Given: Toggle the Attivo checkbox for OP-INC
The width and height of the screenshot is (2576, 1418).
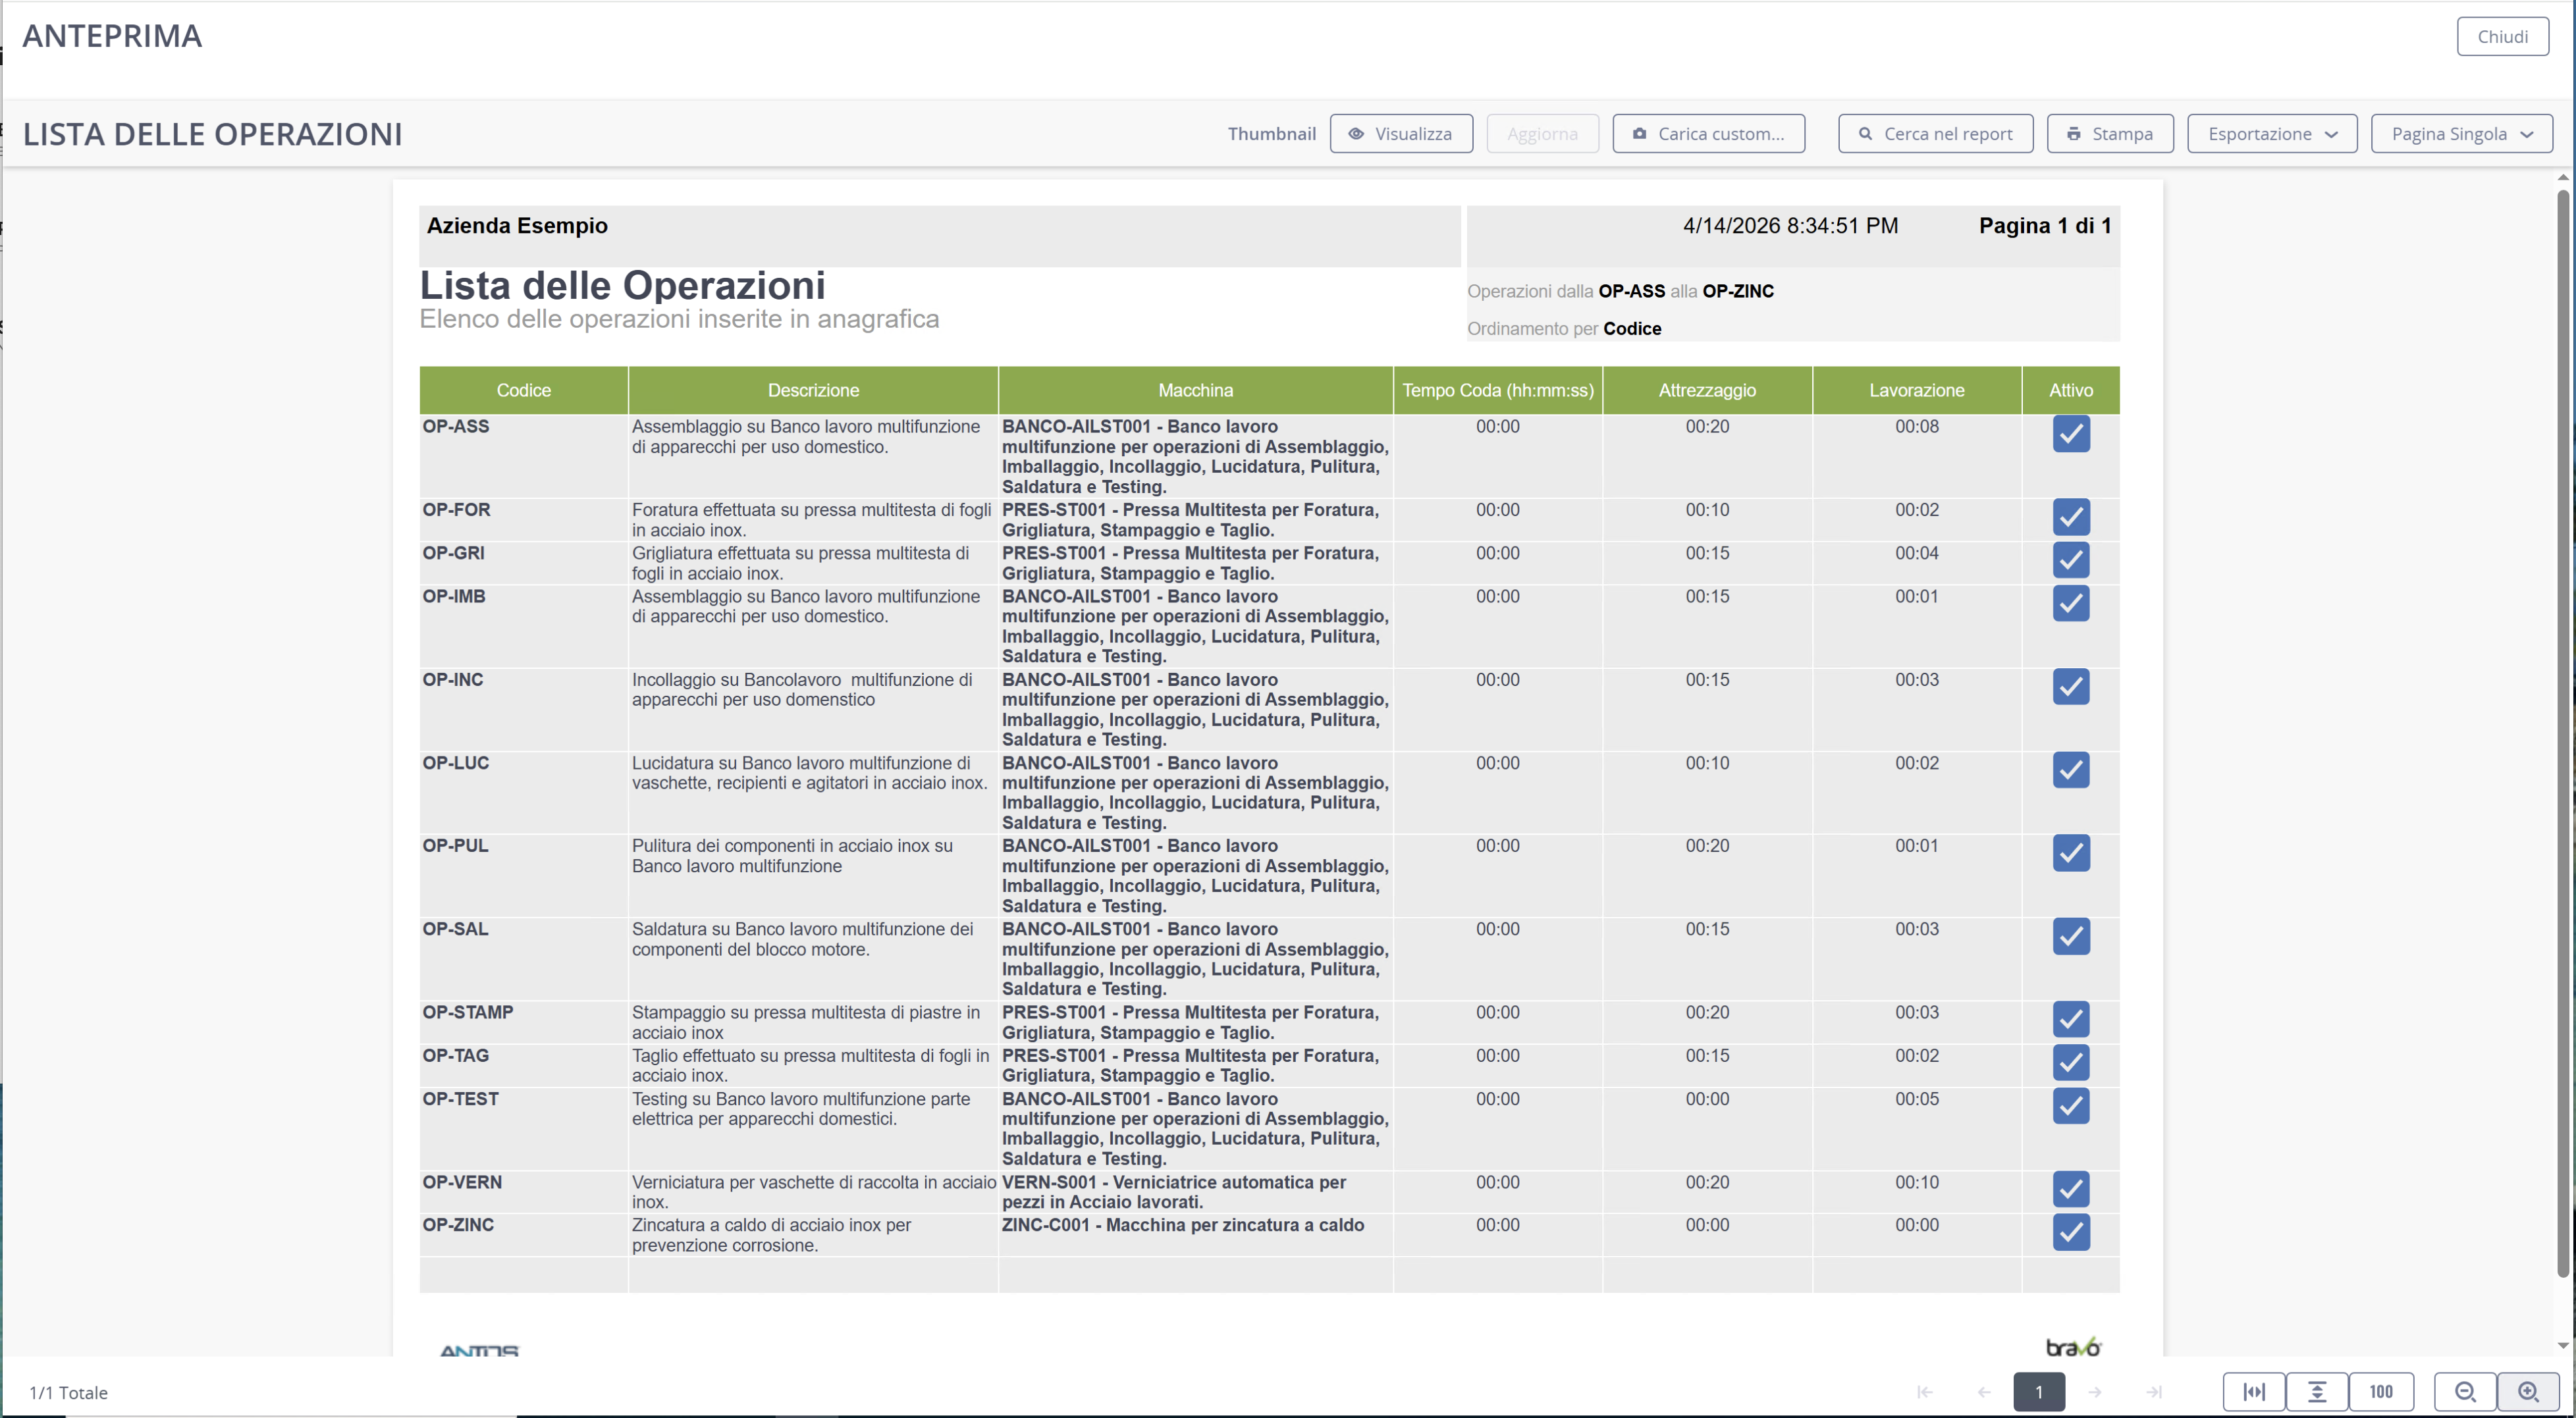Looking at the screenshot, I should (x=2071, y=687).
